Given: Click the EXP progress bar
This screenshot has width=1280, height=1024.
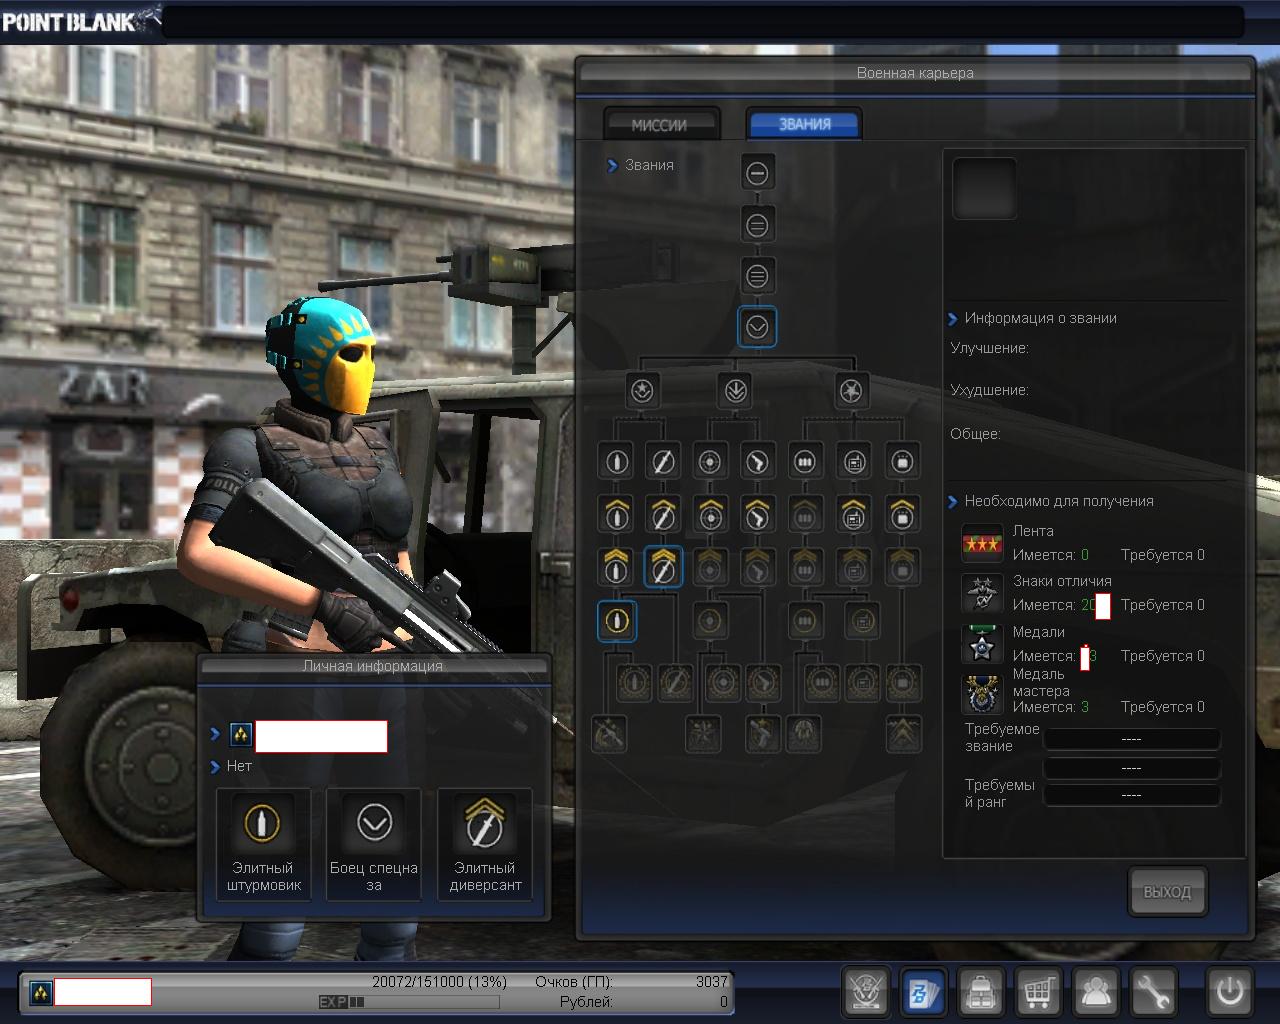Looking at the screenshot, I should (x=409, y=1002).
